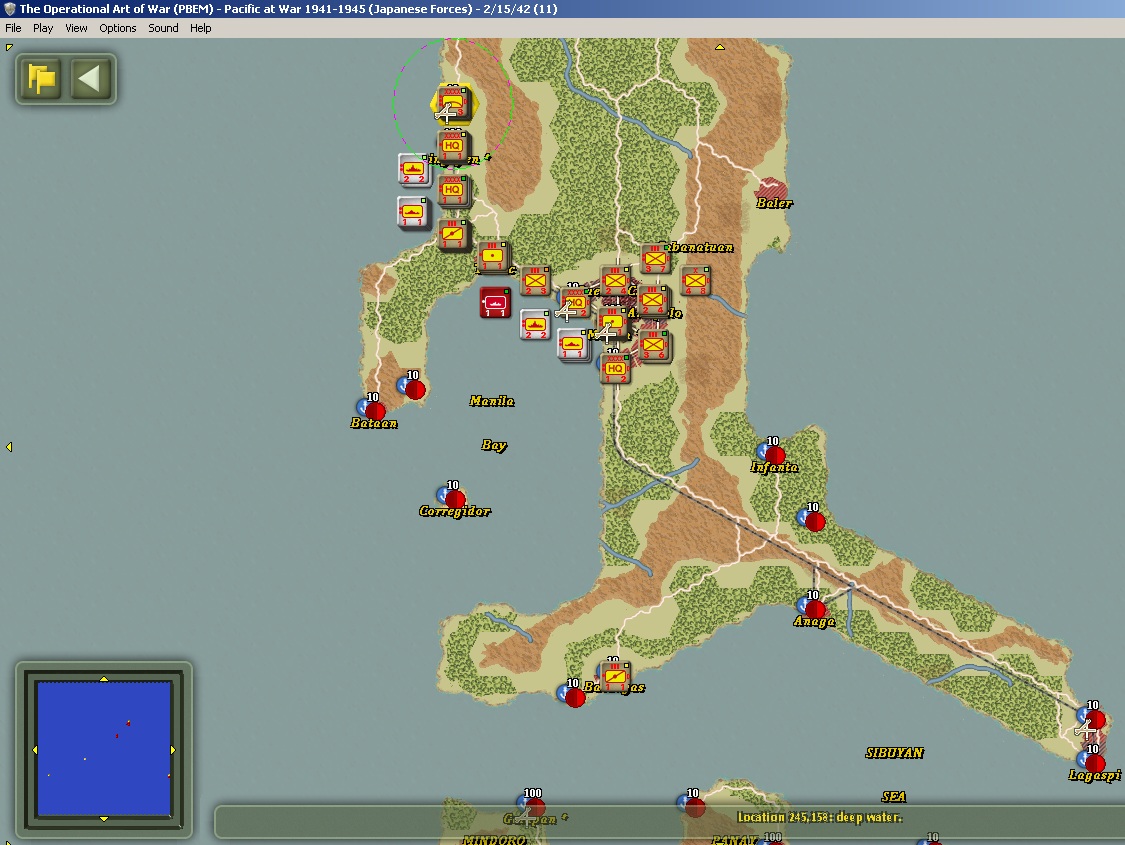Open the File menu

pyautogui.click(x=13, y=28)
